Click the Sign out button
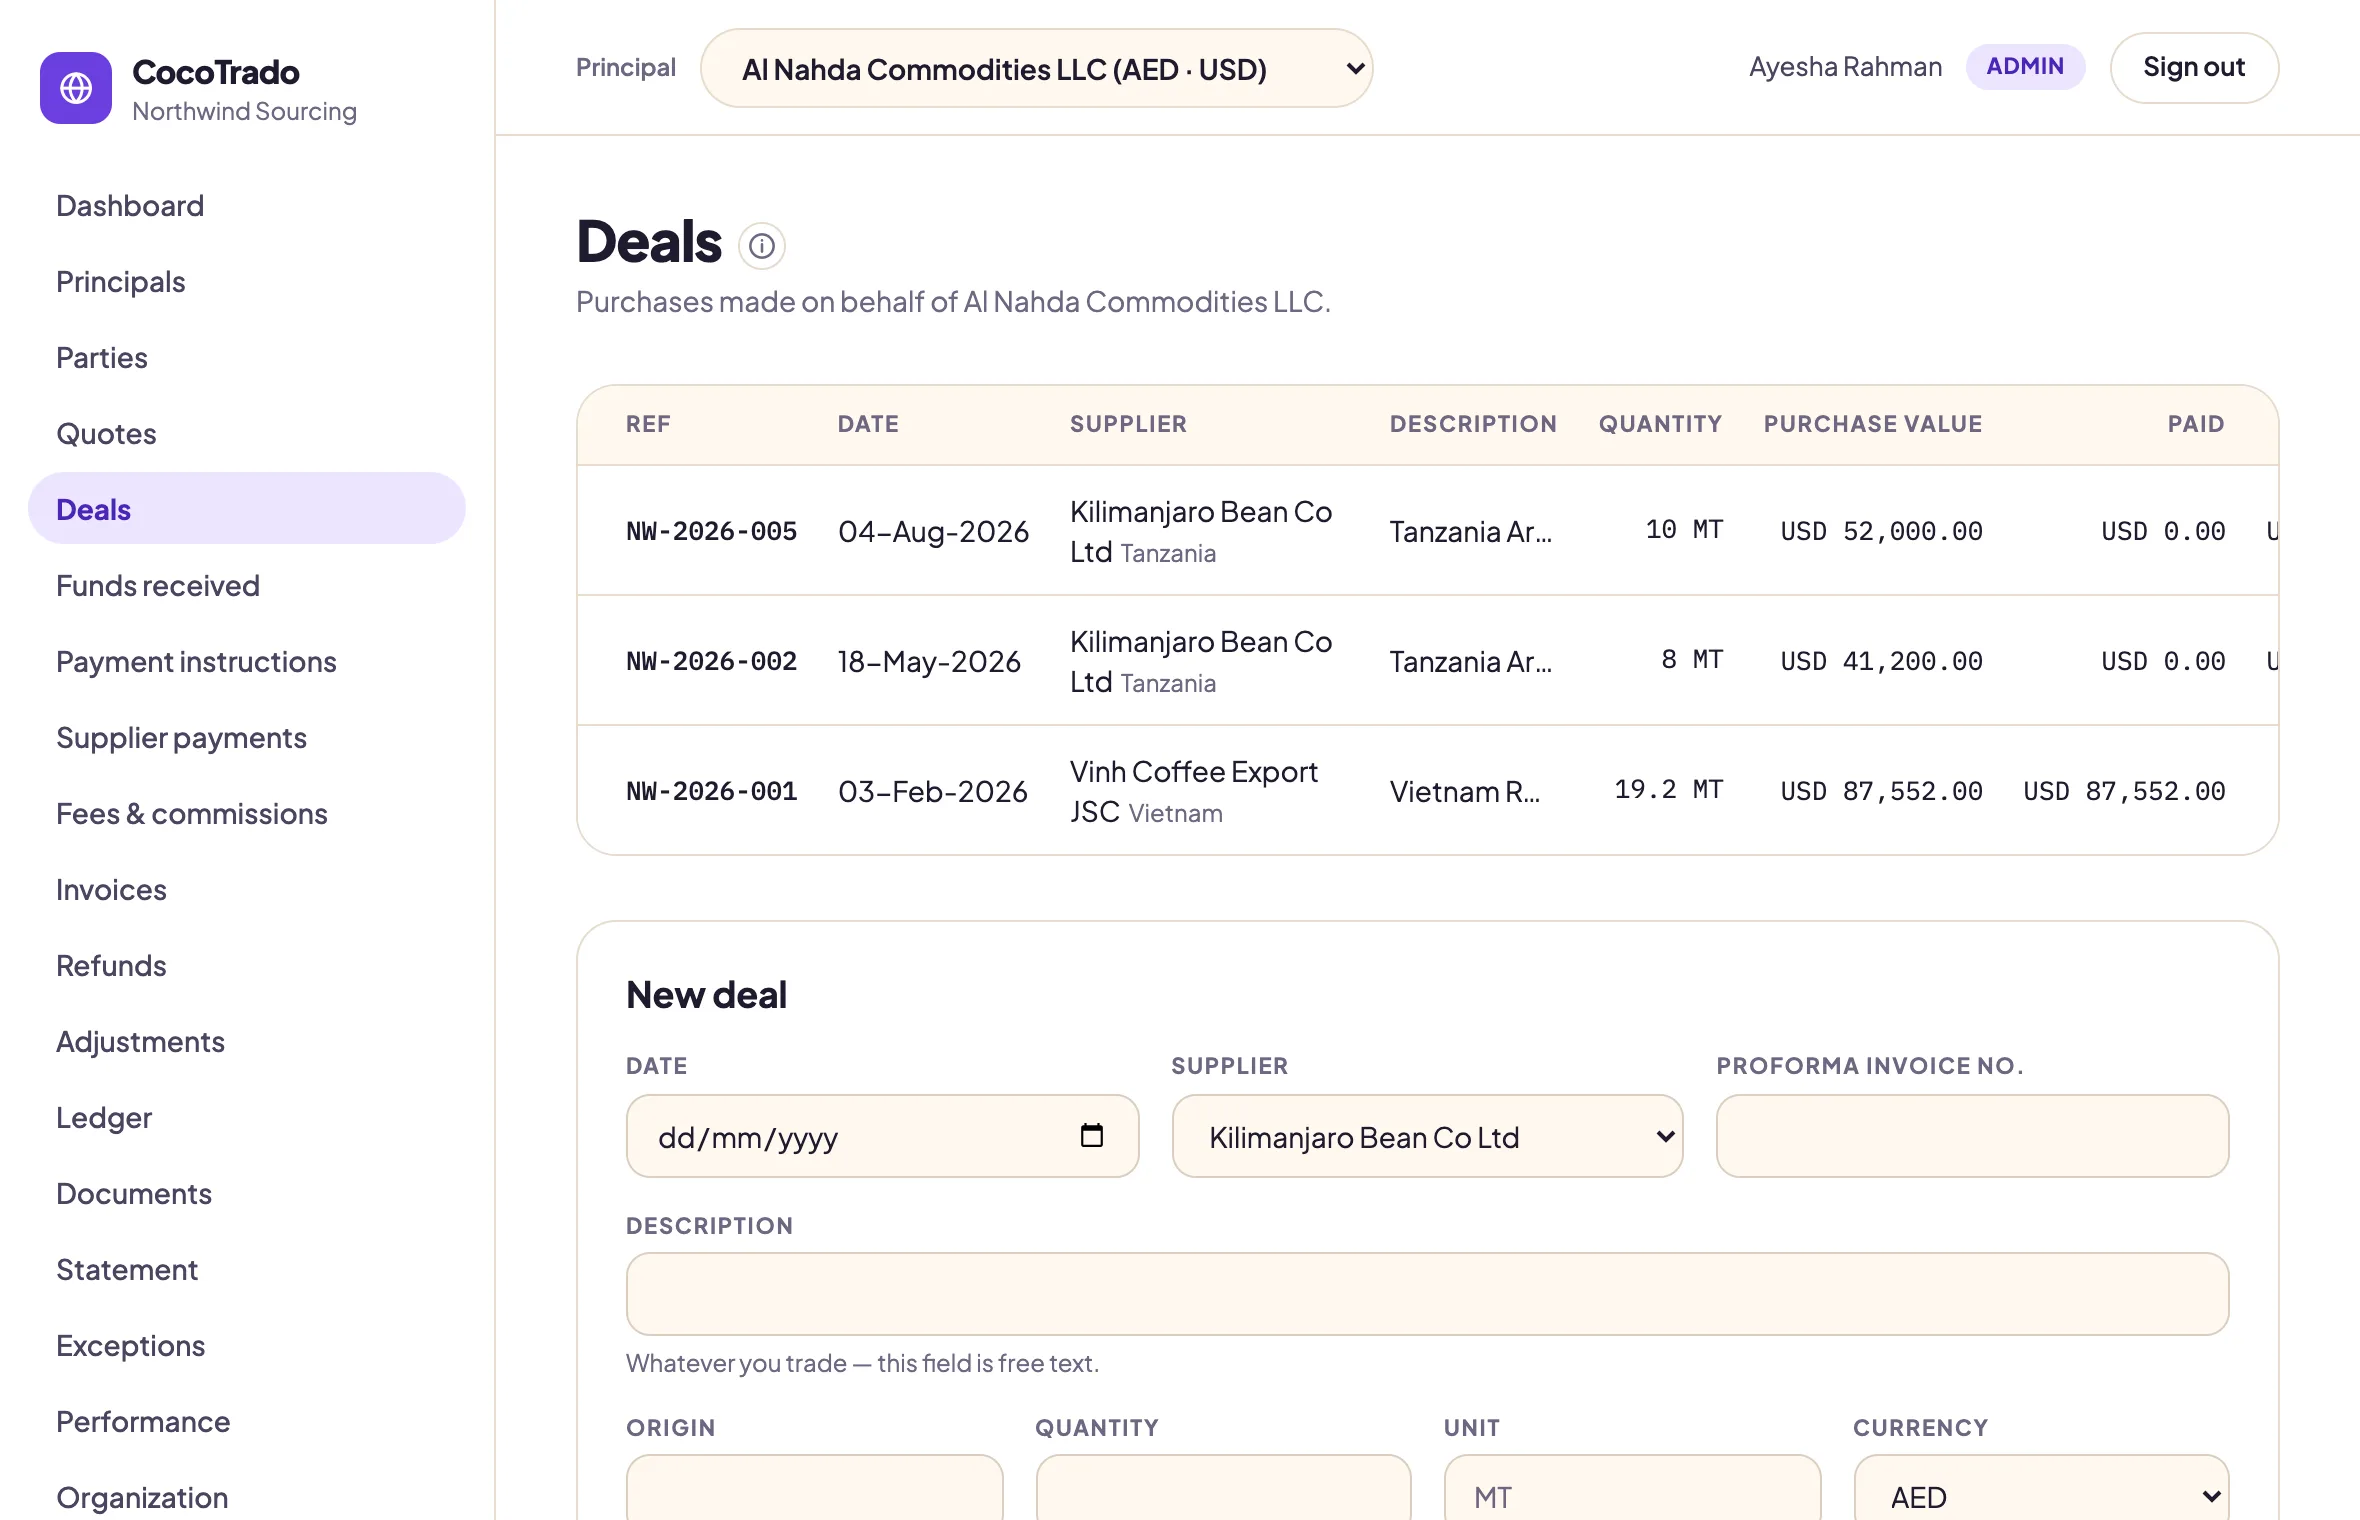This screenshot has height=1520, width=2360. click(x=2194, y=68)
